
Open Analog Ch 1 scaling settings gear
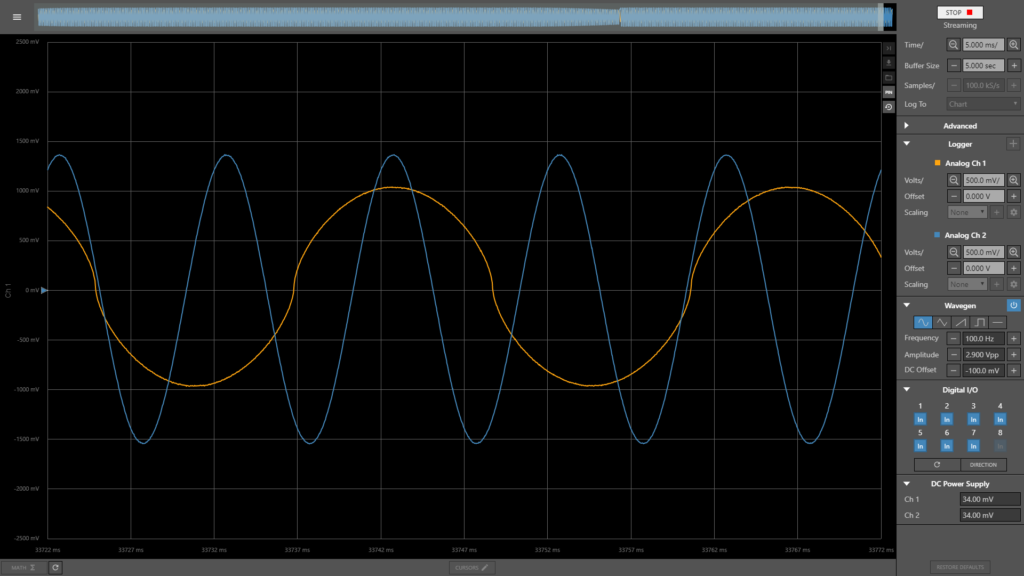tap(1014, 212)
